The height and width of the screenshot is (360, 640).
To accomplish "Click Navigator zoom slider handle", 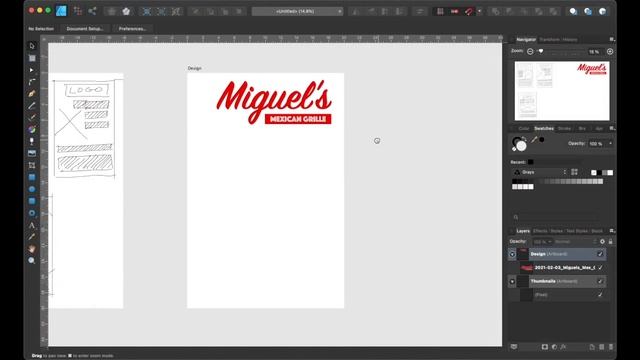I will (541, 51).
